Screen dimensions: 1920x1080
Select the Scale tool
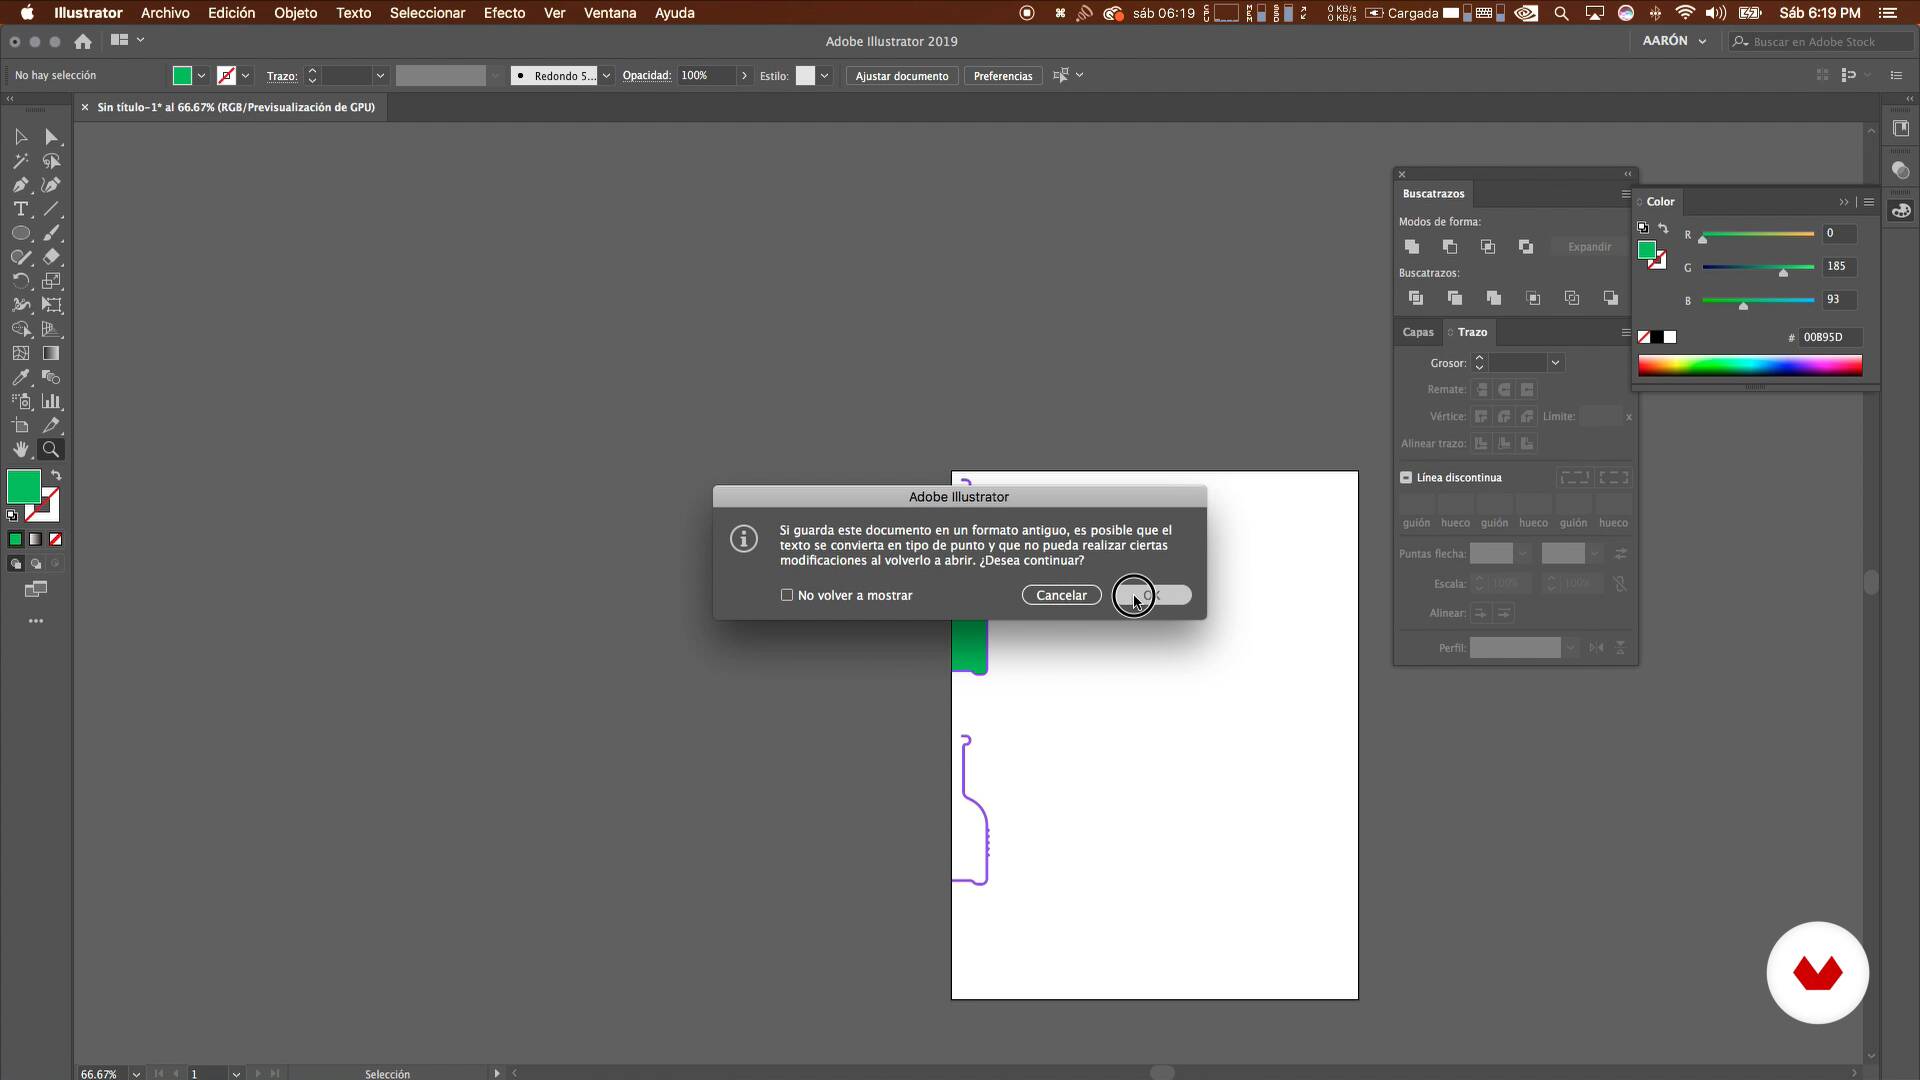52,281
